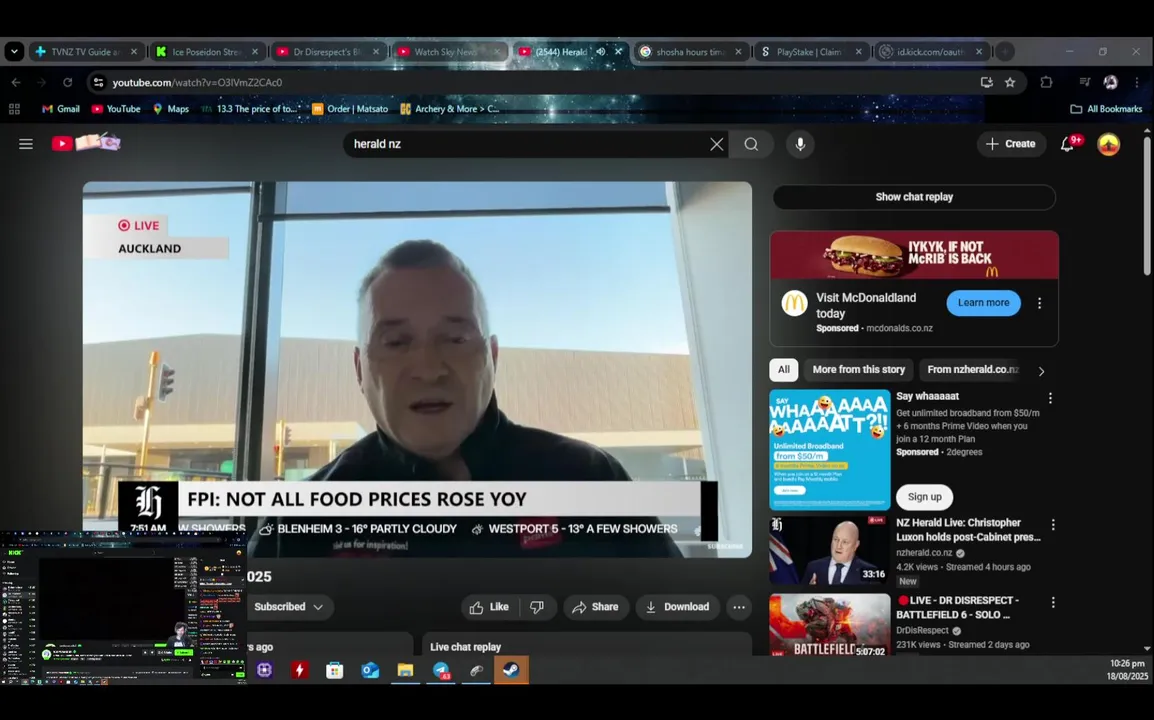Clear the search box text
This screenshot has height=720, width=1154.
pyautogui.click(x=716, y=144)
